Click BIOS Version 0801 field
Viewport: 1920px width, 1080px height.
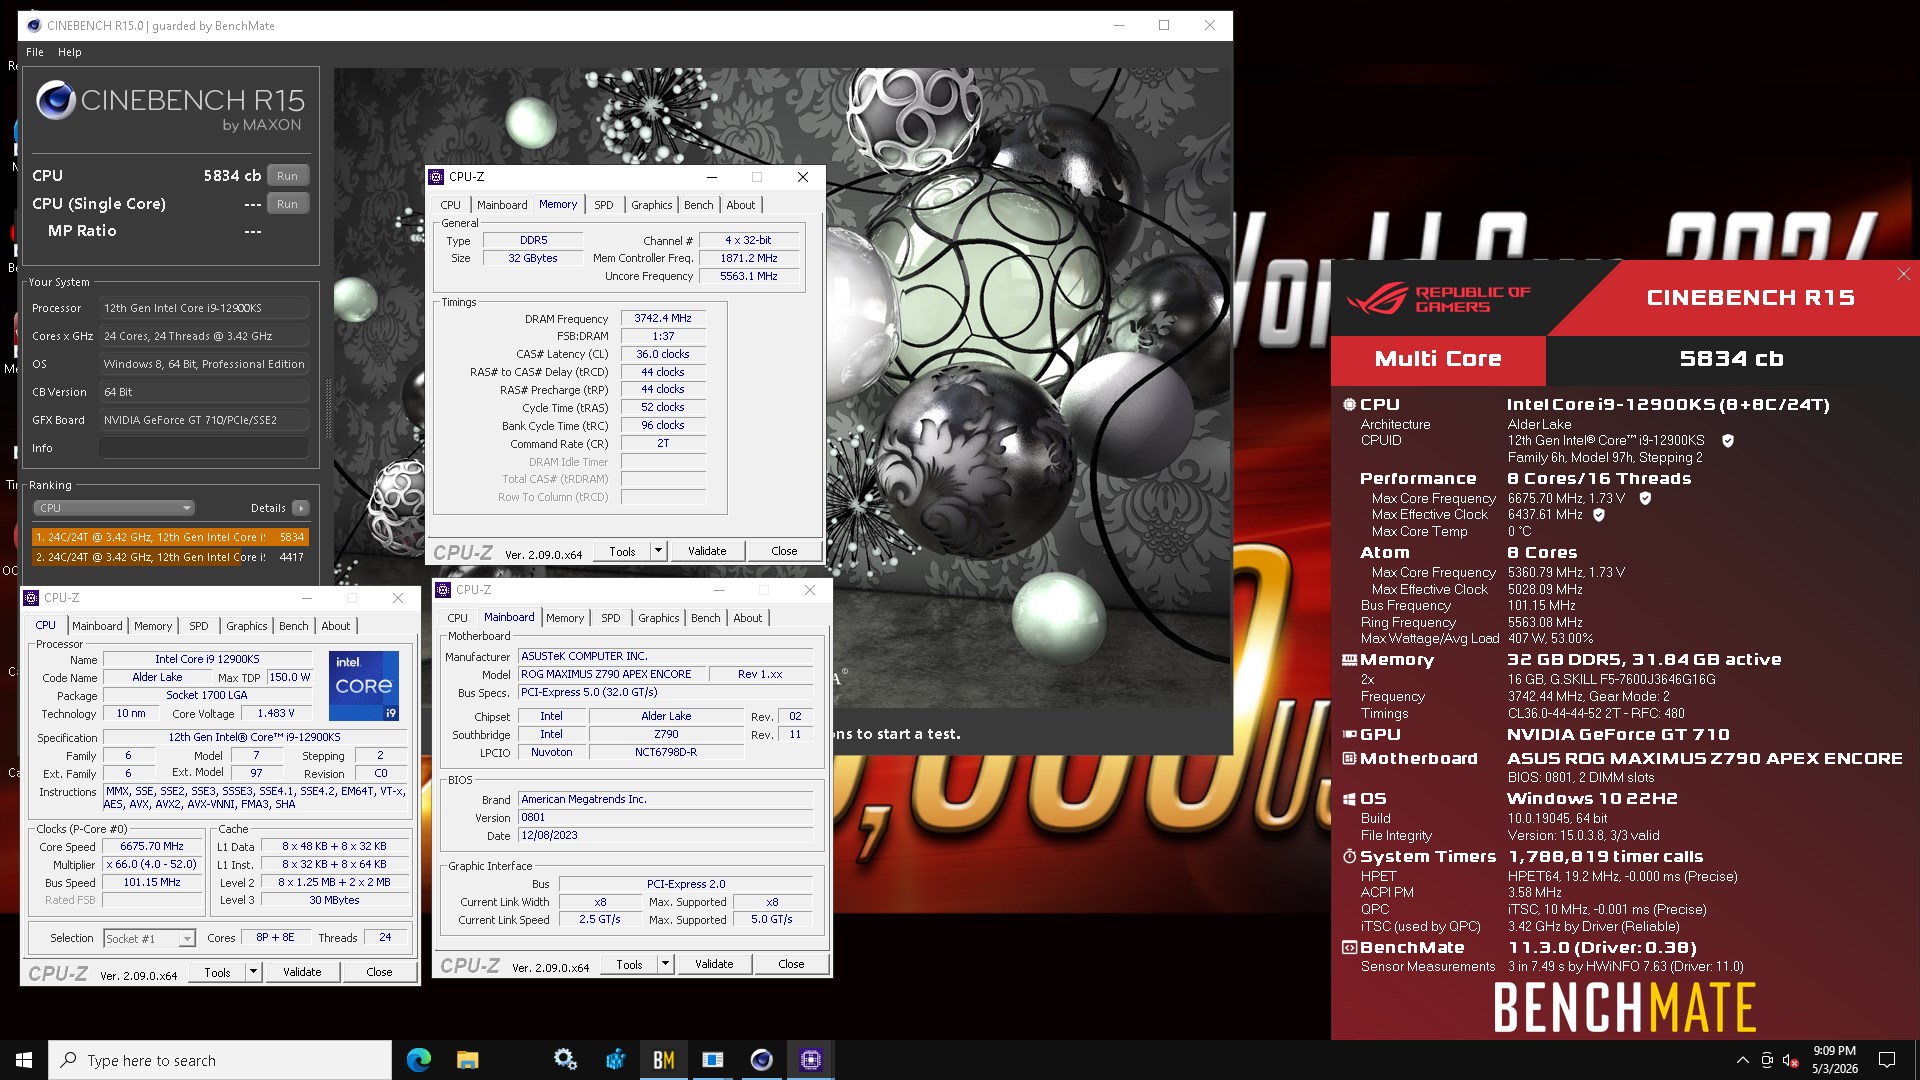click(x=665, y=818)
